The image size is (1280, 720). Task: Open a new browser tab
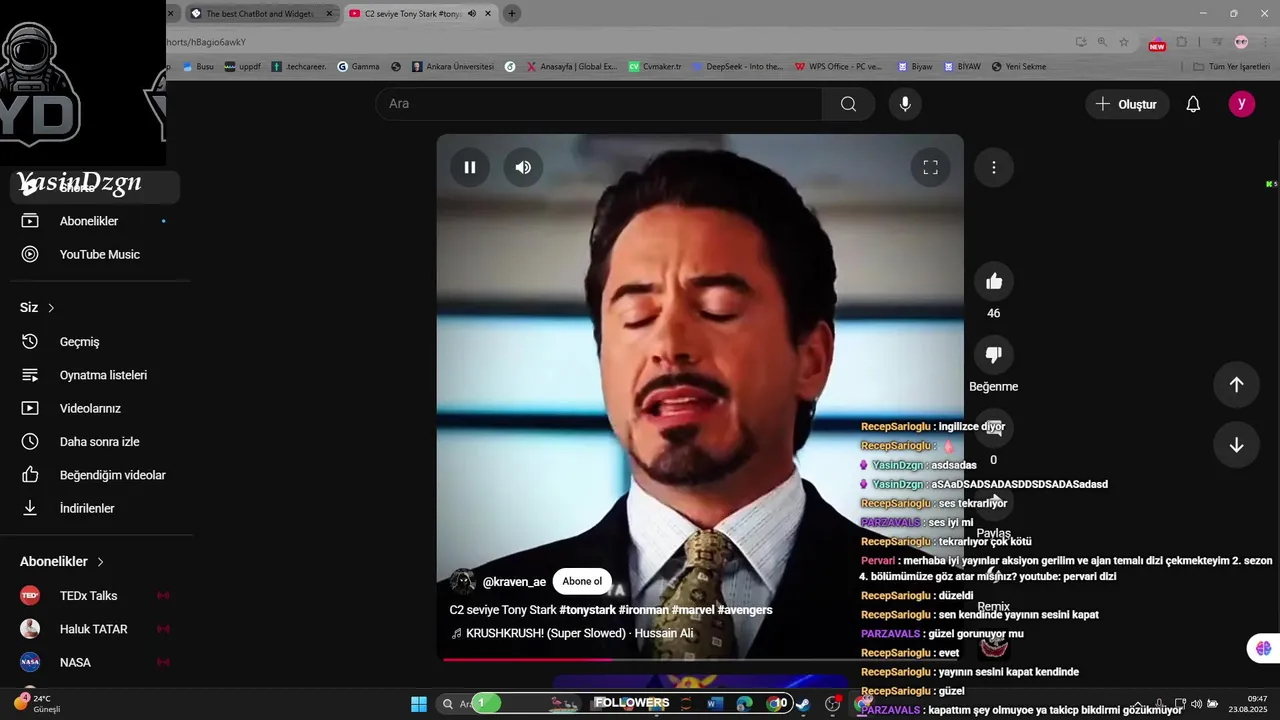click(x=512, y=14)
